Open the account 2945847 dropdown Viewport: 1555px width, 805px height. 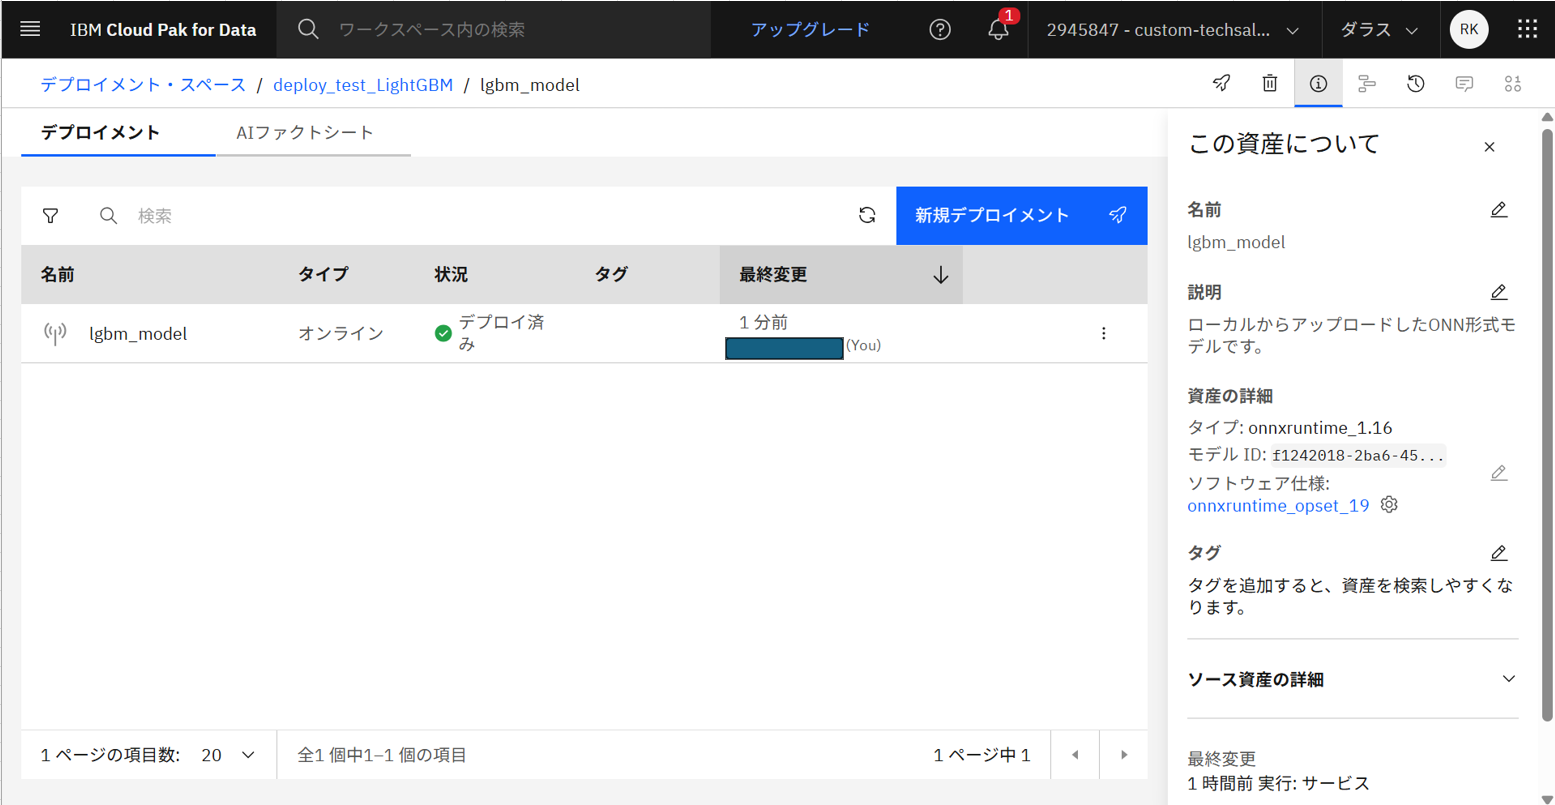coord(1172,30)
